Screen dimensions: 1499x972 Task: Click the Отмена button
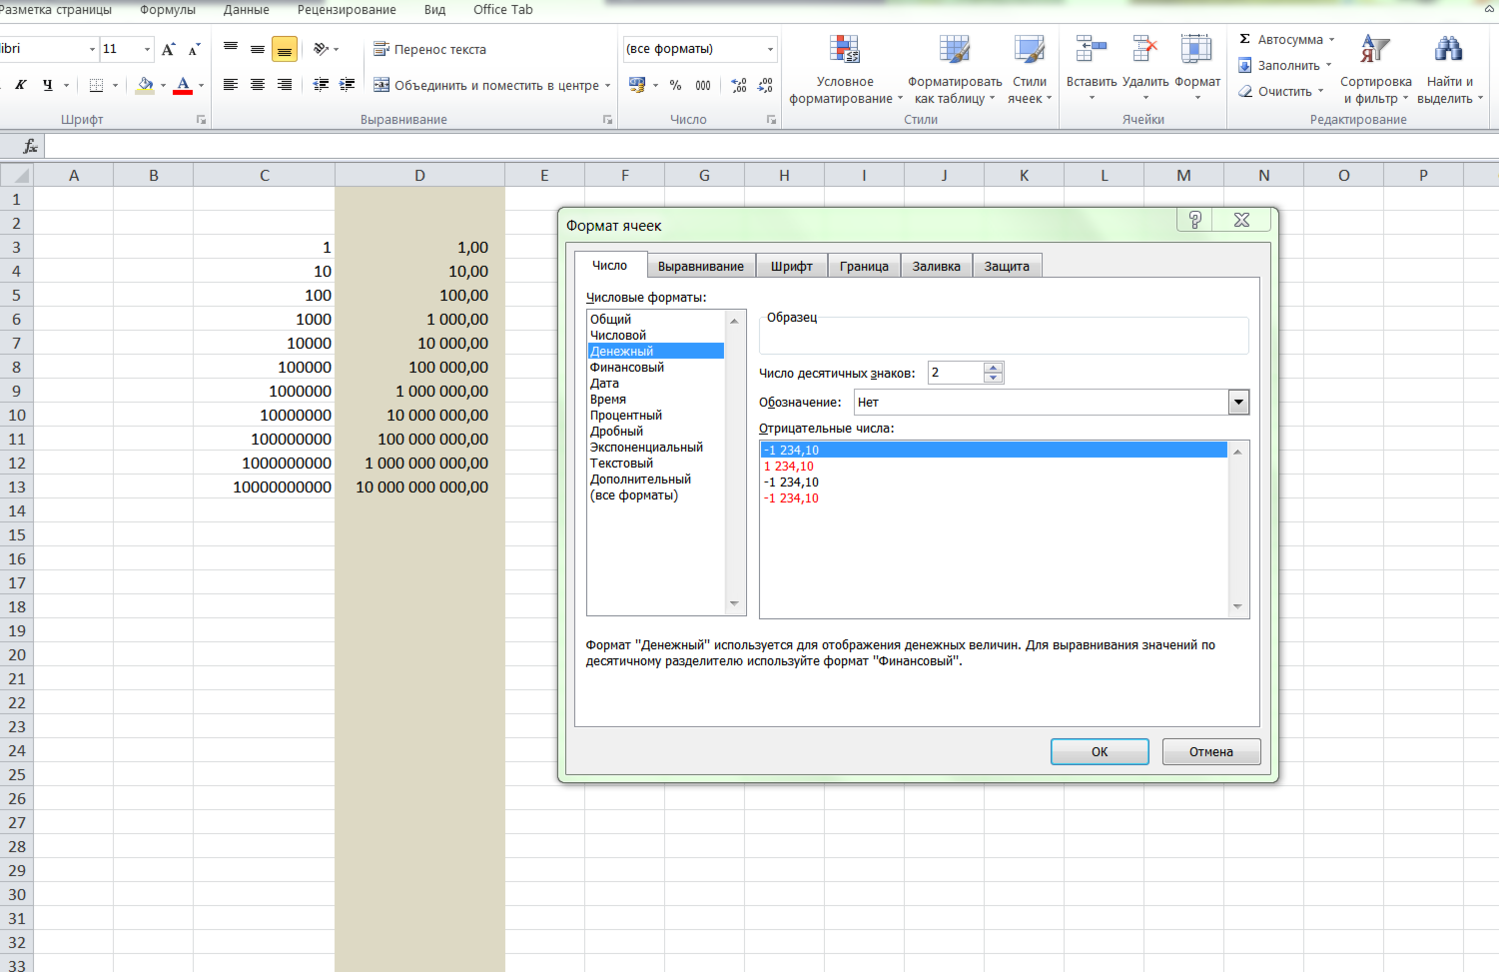click(1210, 752)
